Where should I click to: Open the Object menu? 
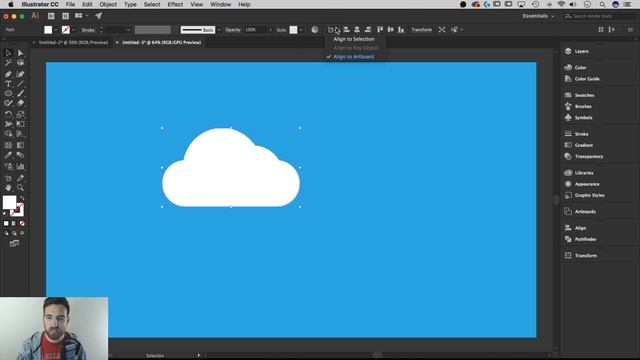108,4
